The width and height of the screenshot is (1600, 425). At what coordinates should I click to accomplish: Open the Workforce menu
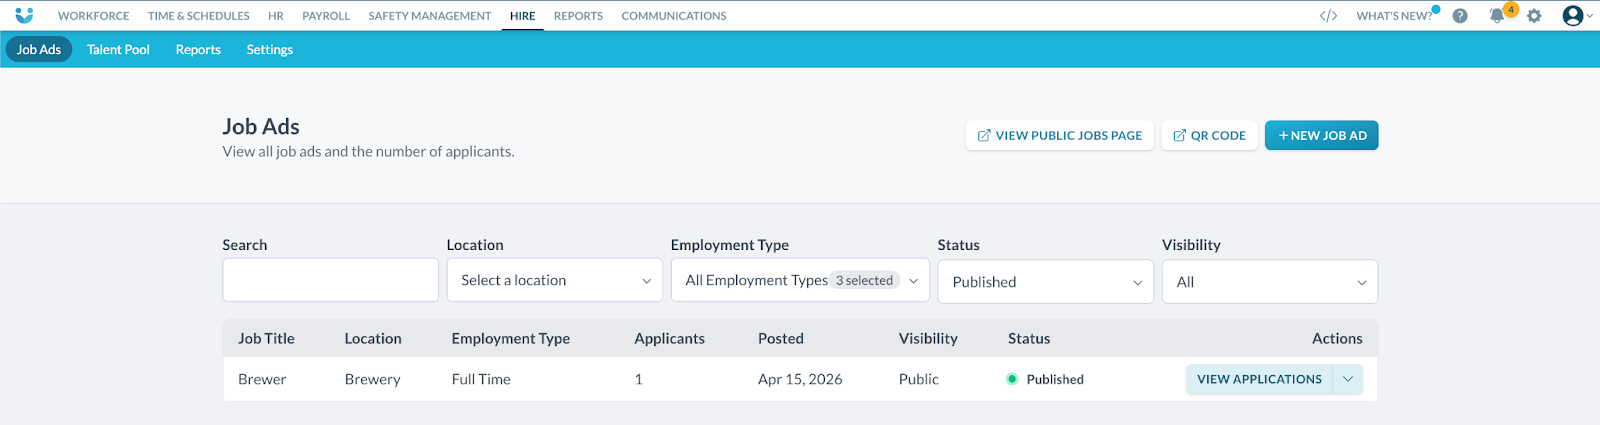(93, 16)
